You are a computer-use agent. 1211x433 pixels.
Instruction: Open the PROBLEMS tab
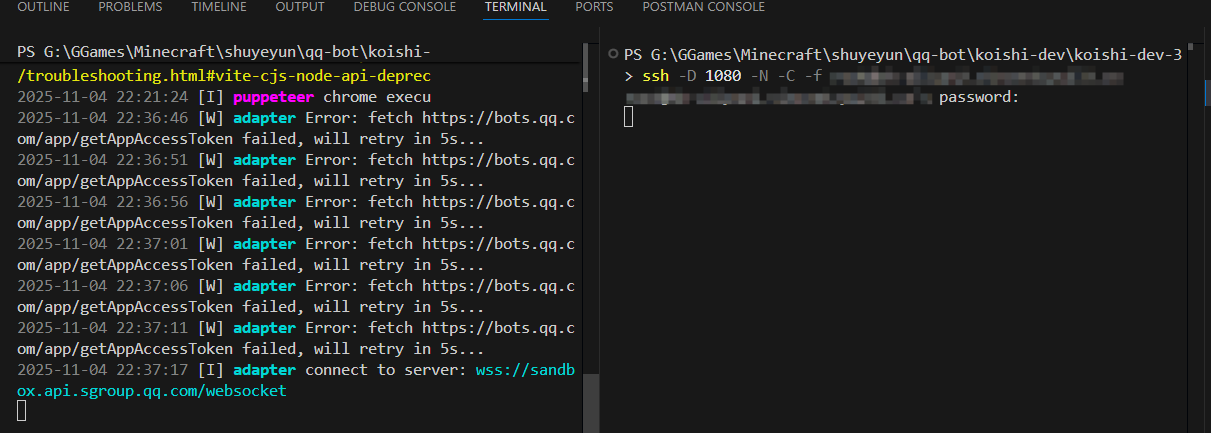130,7
